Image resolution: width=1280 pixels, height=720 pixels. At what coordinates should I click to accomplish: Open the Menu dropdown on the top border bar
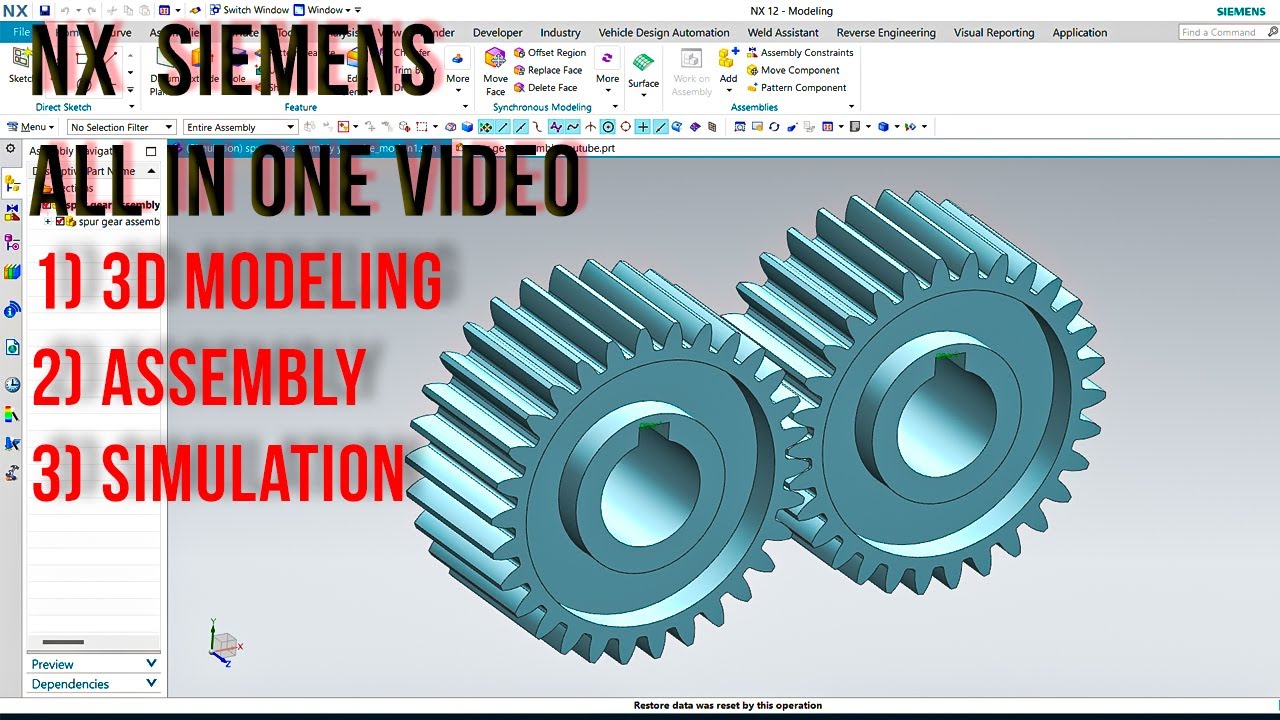(x=30, y=127)
